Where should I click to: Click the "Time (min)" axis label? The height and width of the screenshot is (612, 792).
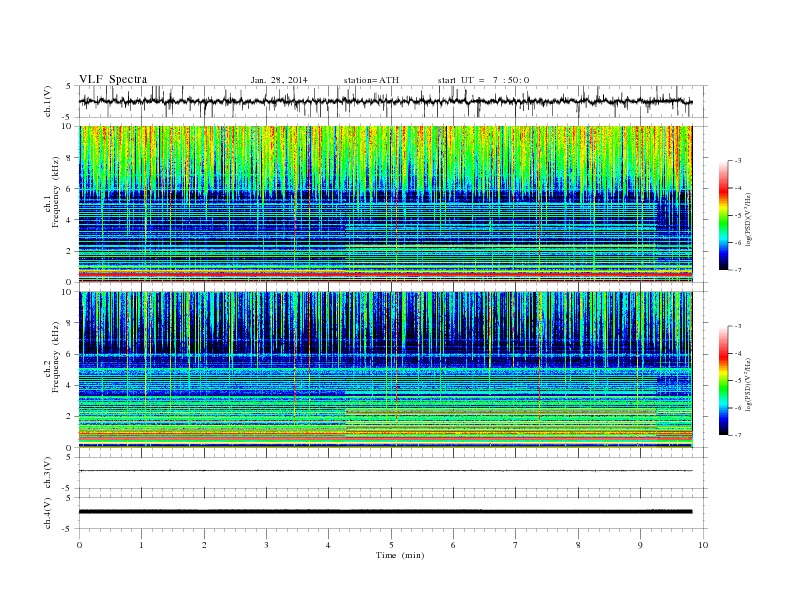[x=400, y=555]
